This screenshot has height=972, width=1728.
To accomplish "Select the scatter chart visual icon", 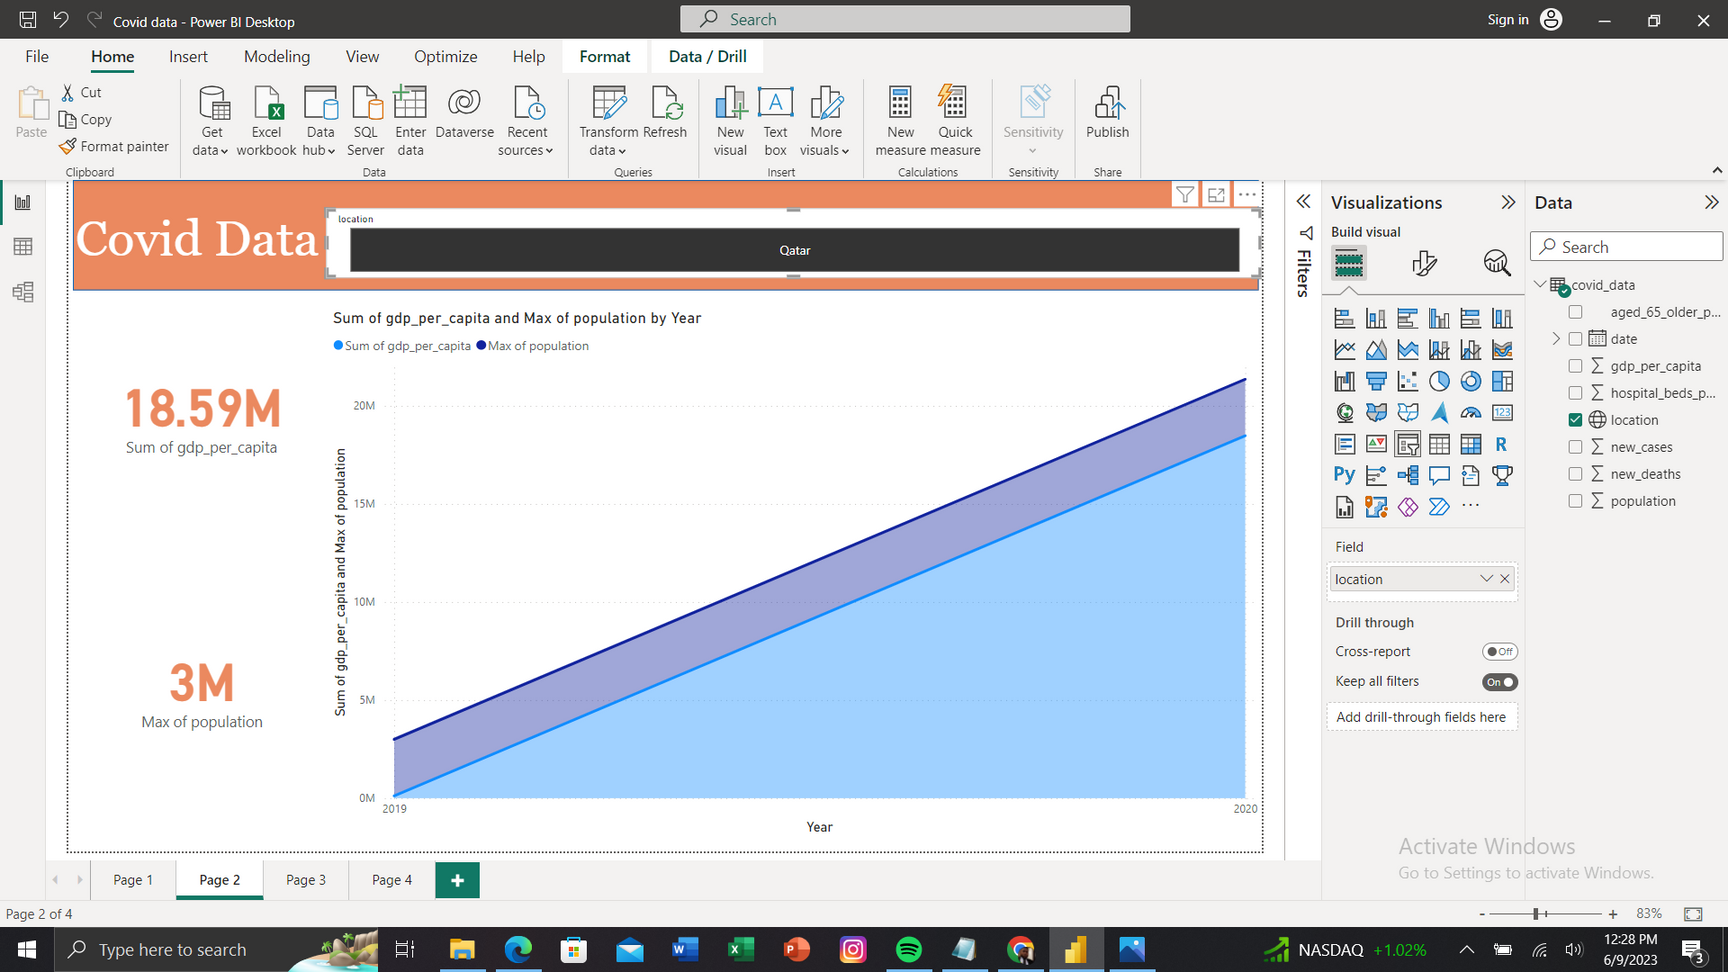I will (1407, 381).
